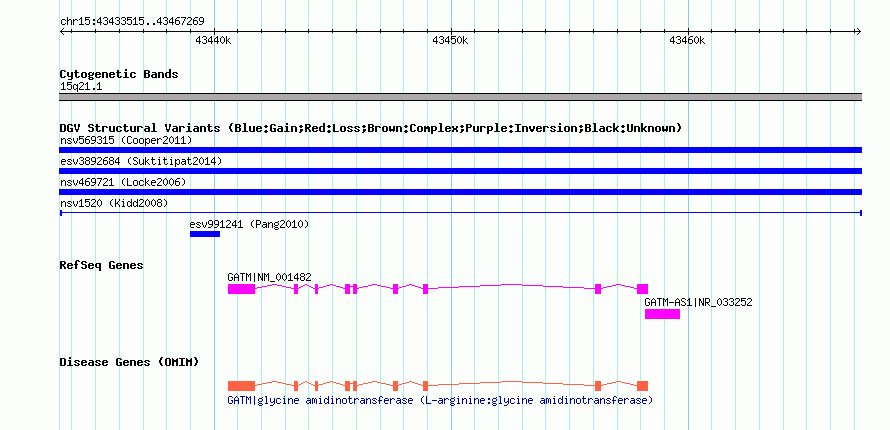Open the esv991241 (Pang2010) variant label

(249, 224)
